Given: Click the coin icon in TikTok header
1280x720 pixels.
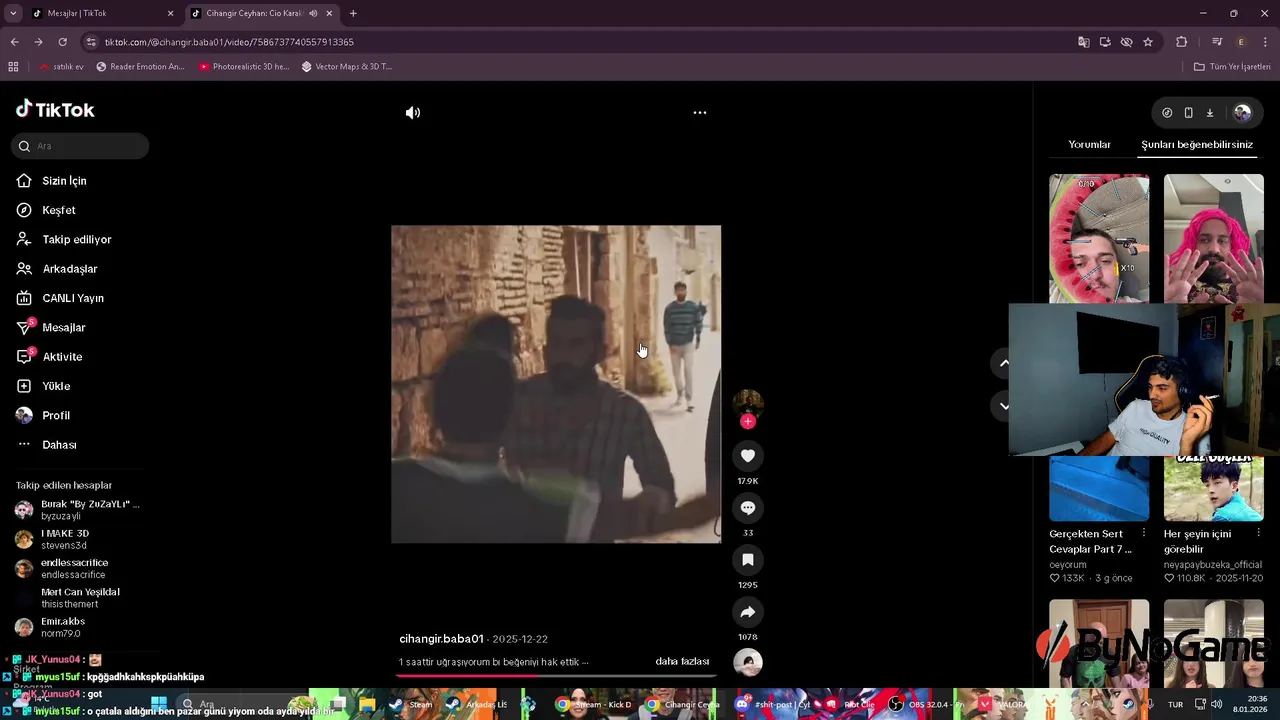Looking at the screenshot, I should click(1167, 113).
